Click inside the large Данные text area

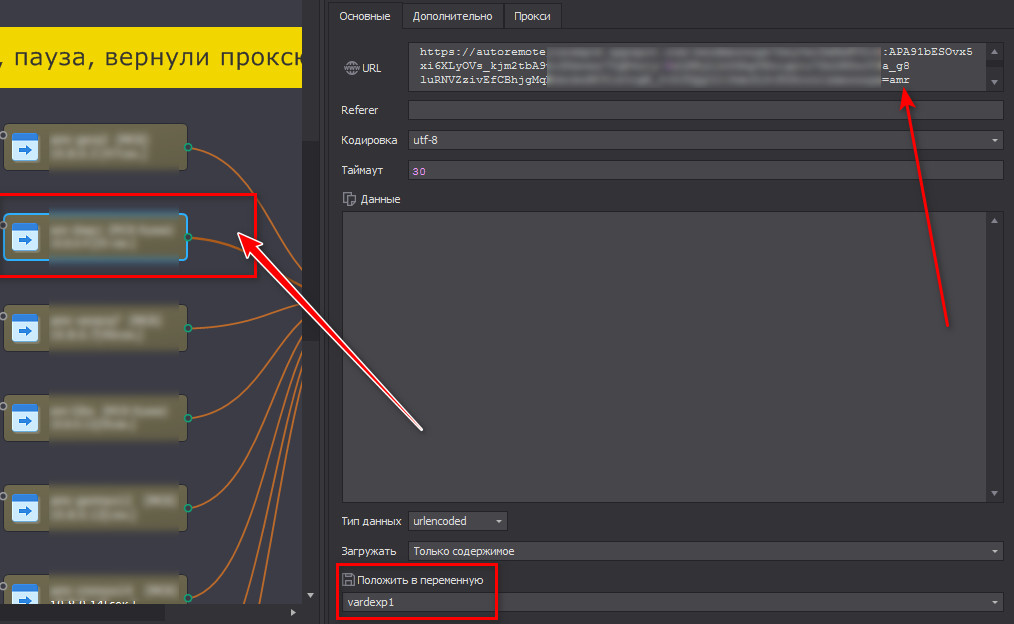664,355
